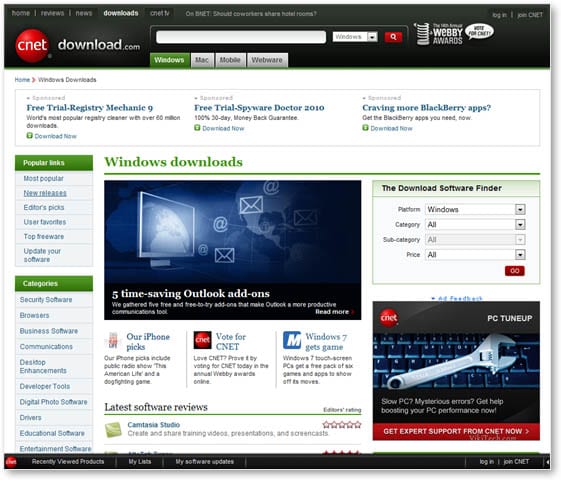Open the Digital Photo Software category
561x480 pixels.
(54, 402)
